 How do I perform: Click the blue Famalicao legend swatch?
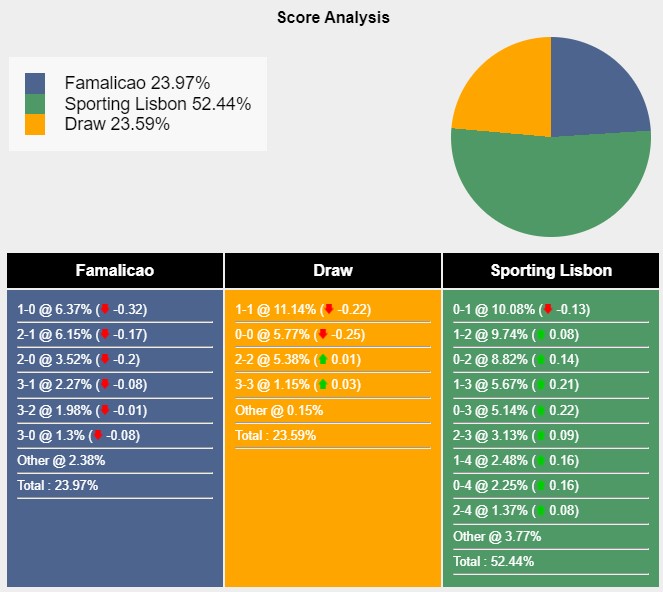coord(35,83)
